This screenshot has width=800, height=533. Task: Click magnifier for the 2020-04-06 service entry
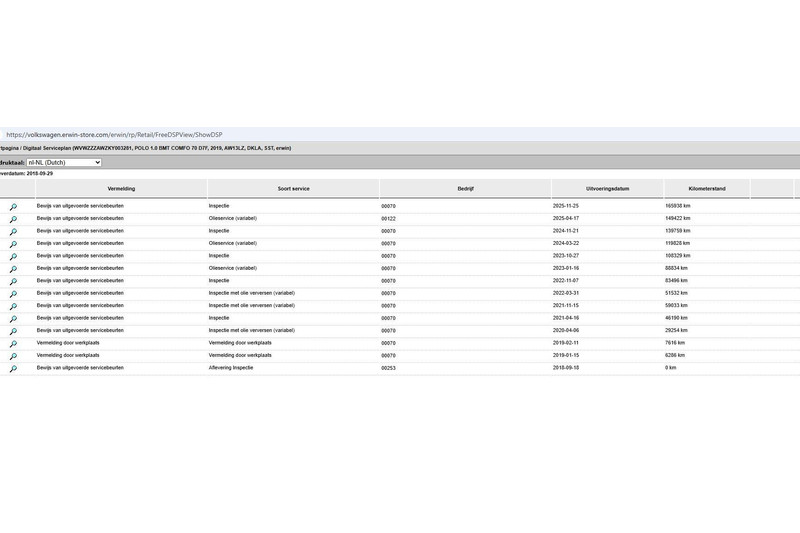tap(14, 332)
